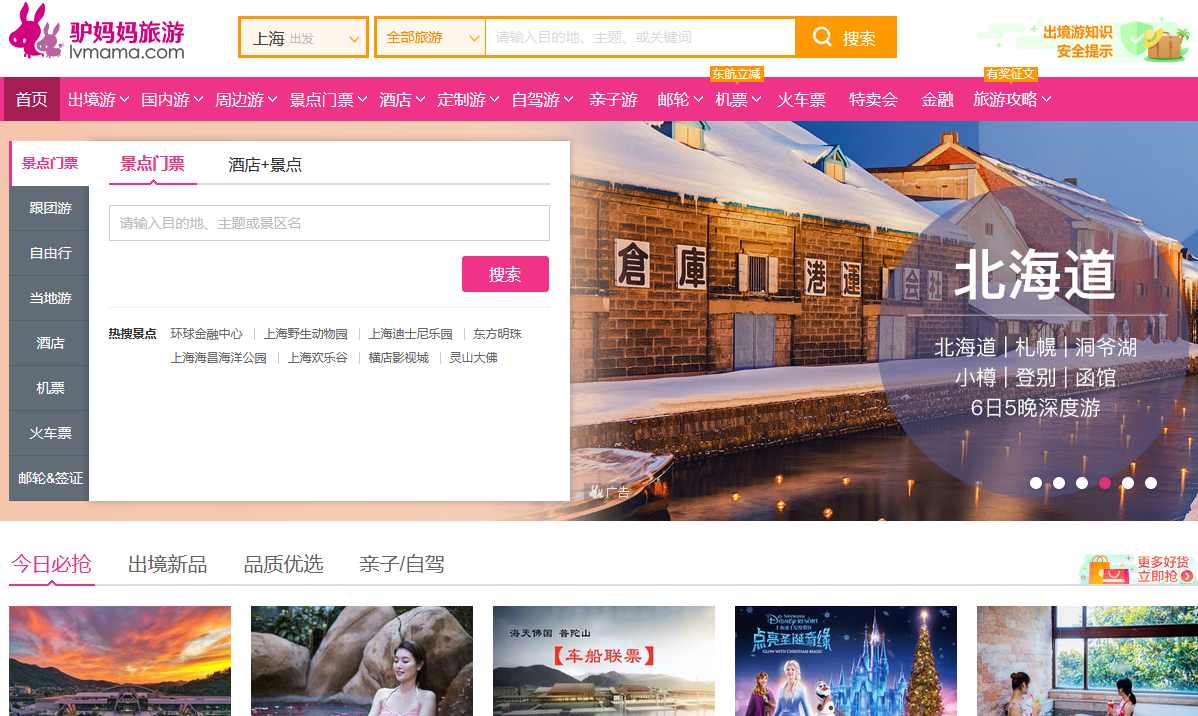Click the scenic spot name input field
This screenshot has height=716, width=1198.
pos(329,223)
